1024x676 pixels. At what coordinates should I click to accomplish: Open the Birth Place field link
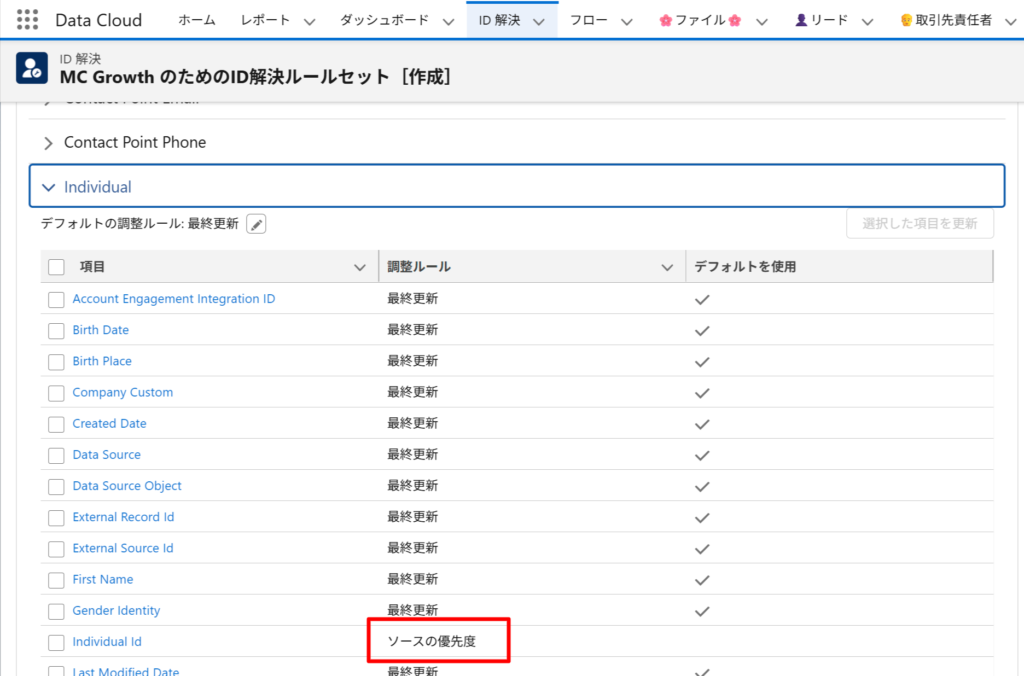coord(102,361)
